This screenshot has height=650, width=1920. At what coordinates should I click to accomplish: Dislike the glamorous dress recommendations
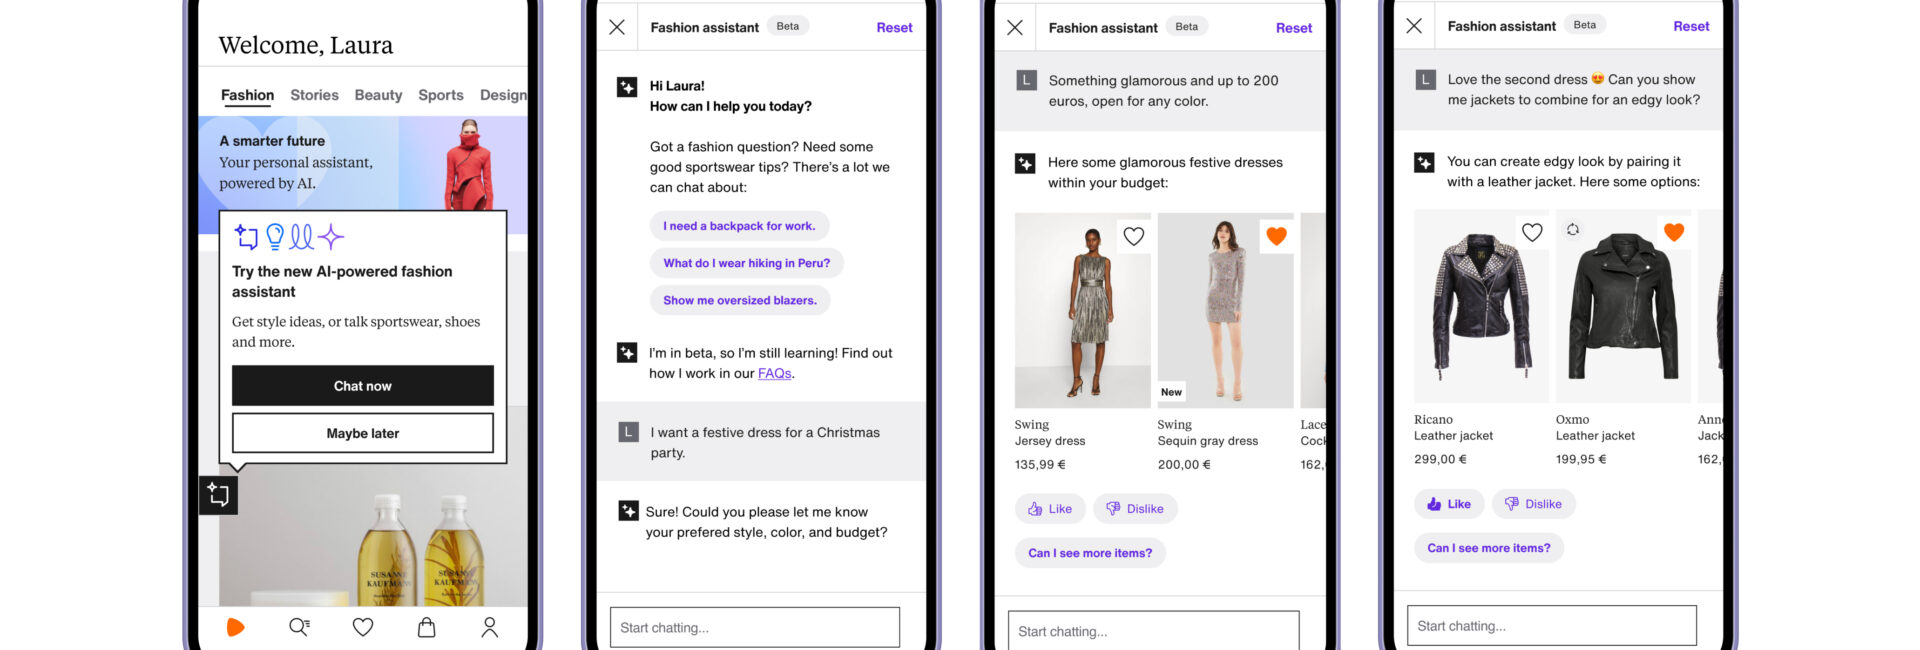pos(1135,509)
